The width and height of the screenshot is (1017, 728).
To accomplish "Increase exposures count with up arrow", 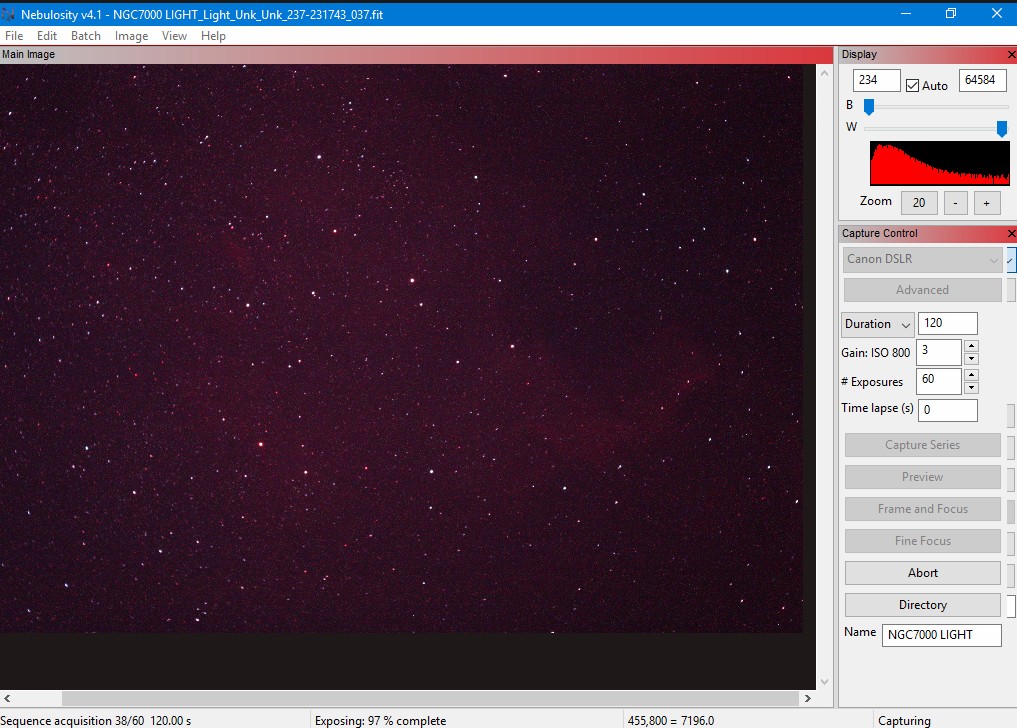I will point(971,375).
